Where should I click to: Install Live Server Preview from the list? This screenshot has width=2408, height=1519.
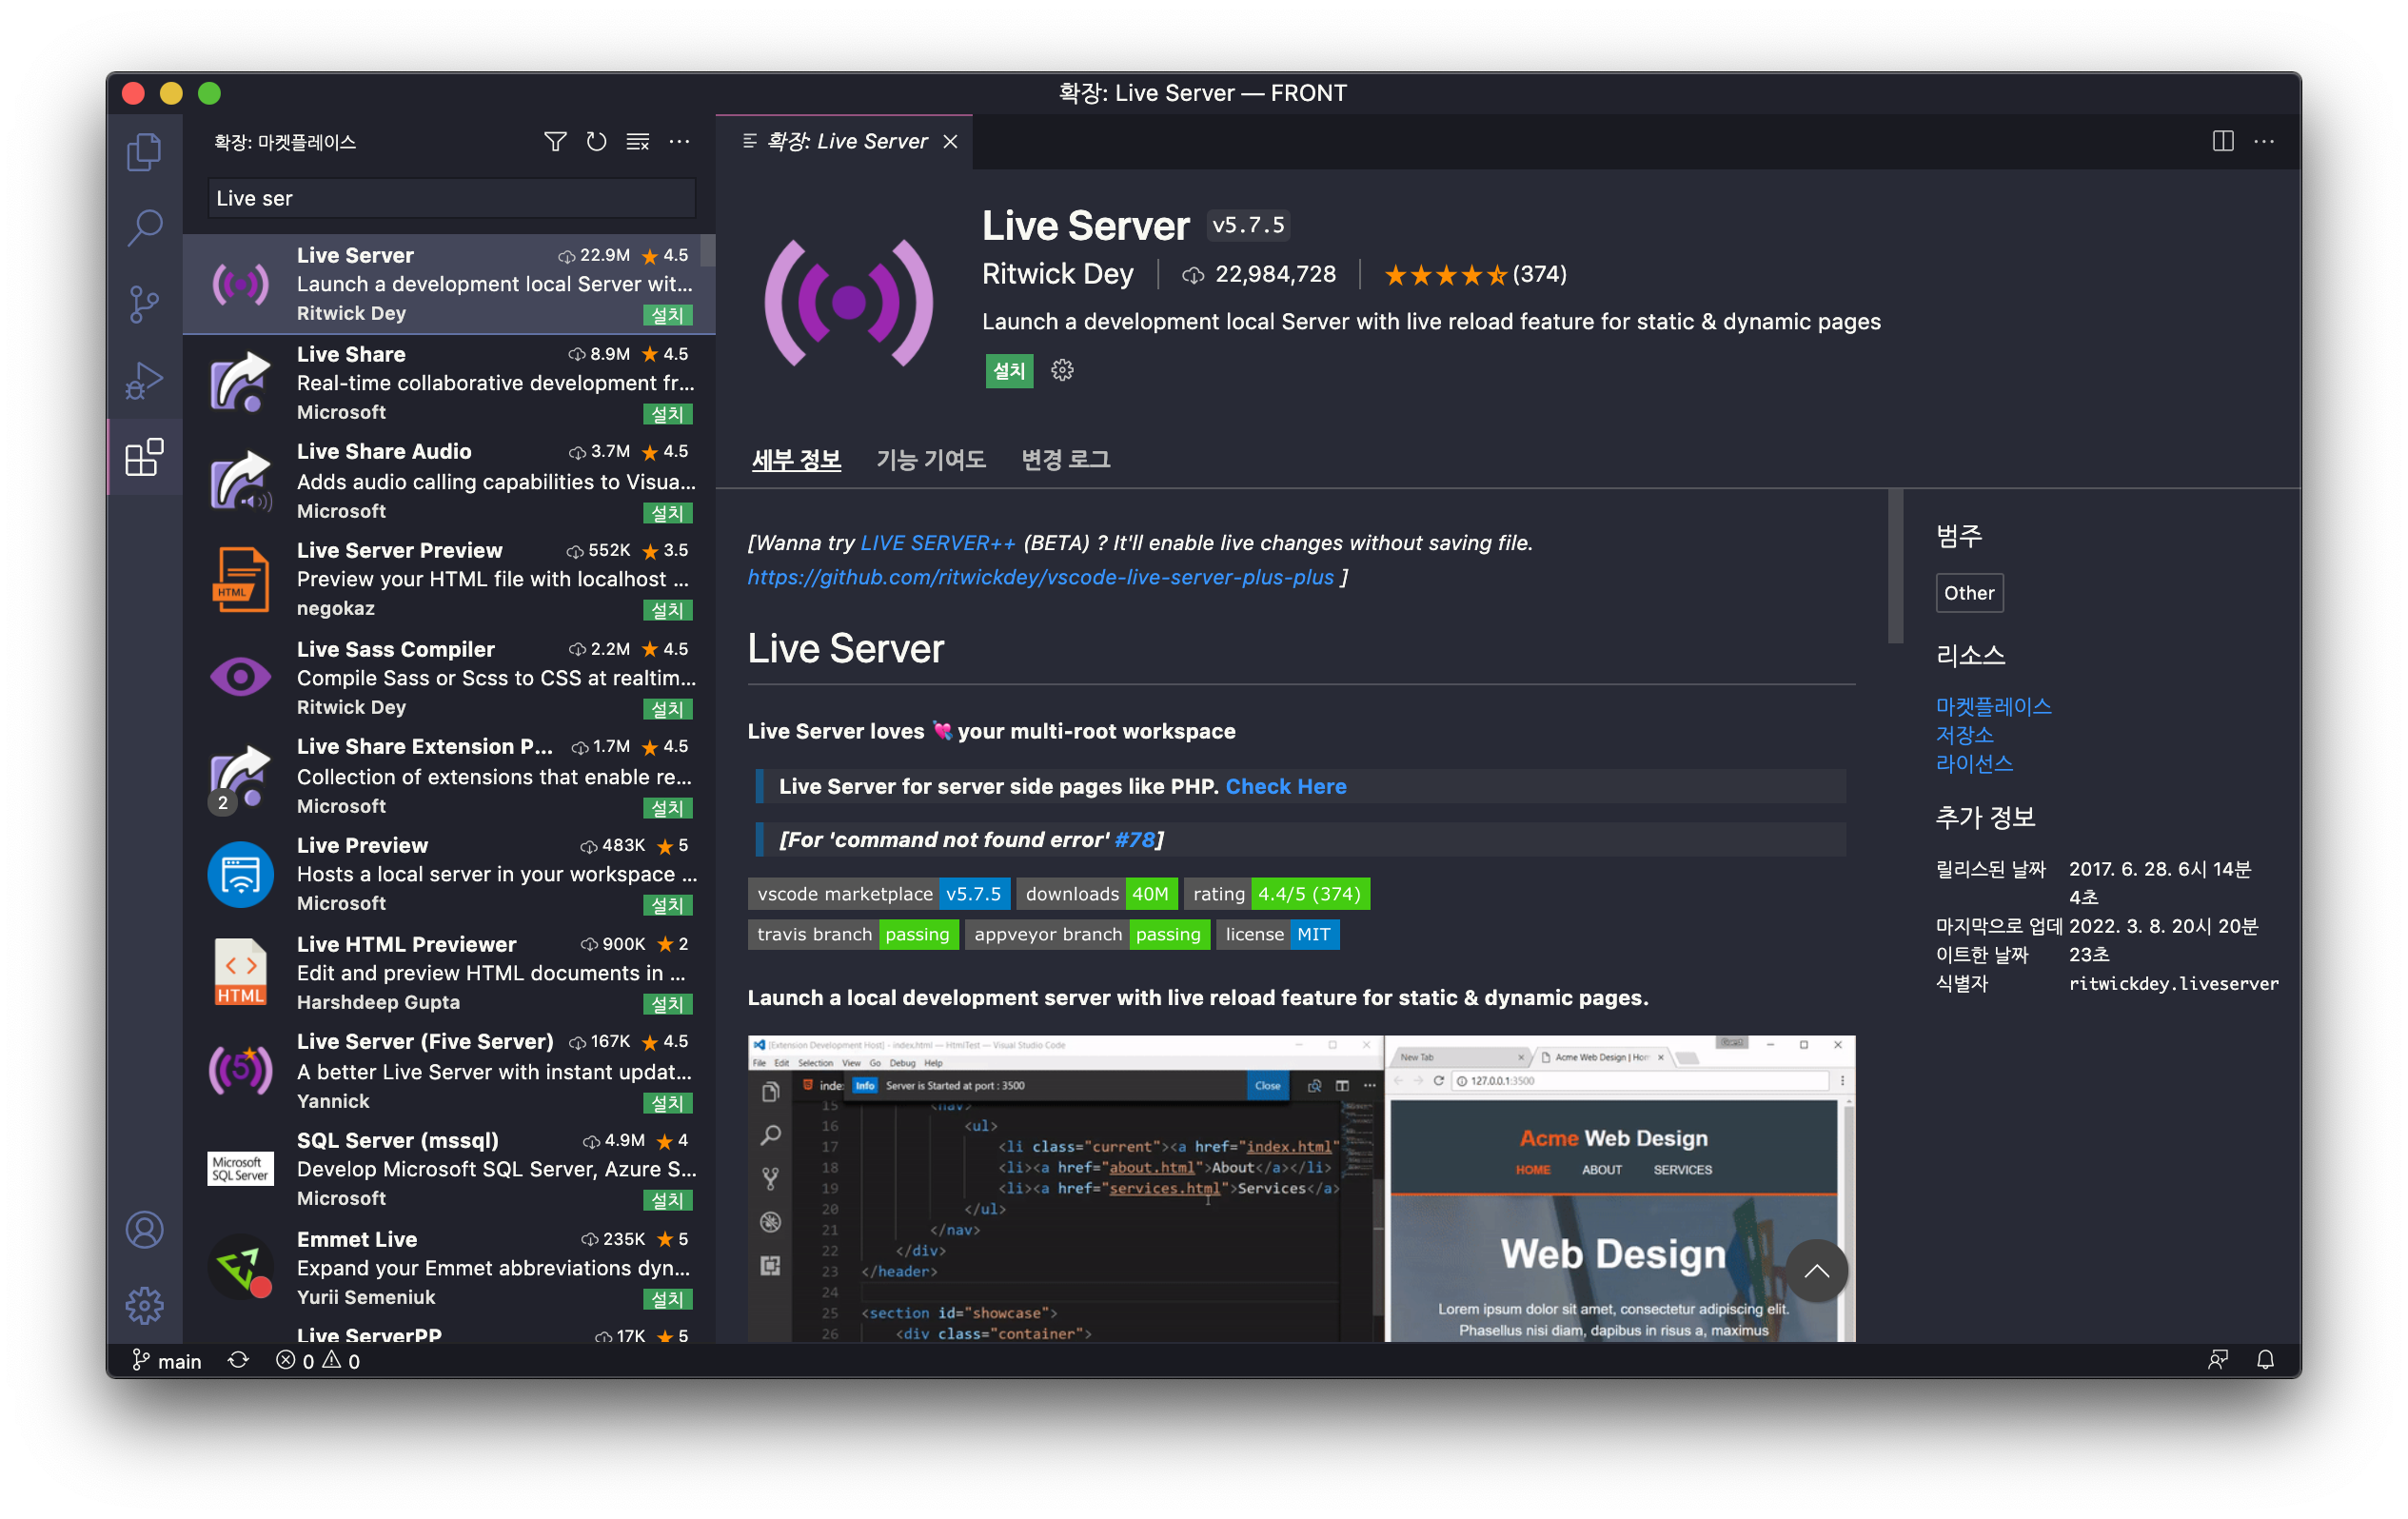pyautogui.click(x=667, y=609)
